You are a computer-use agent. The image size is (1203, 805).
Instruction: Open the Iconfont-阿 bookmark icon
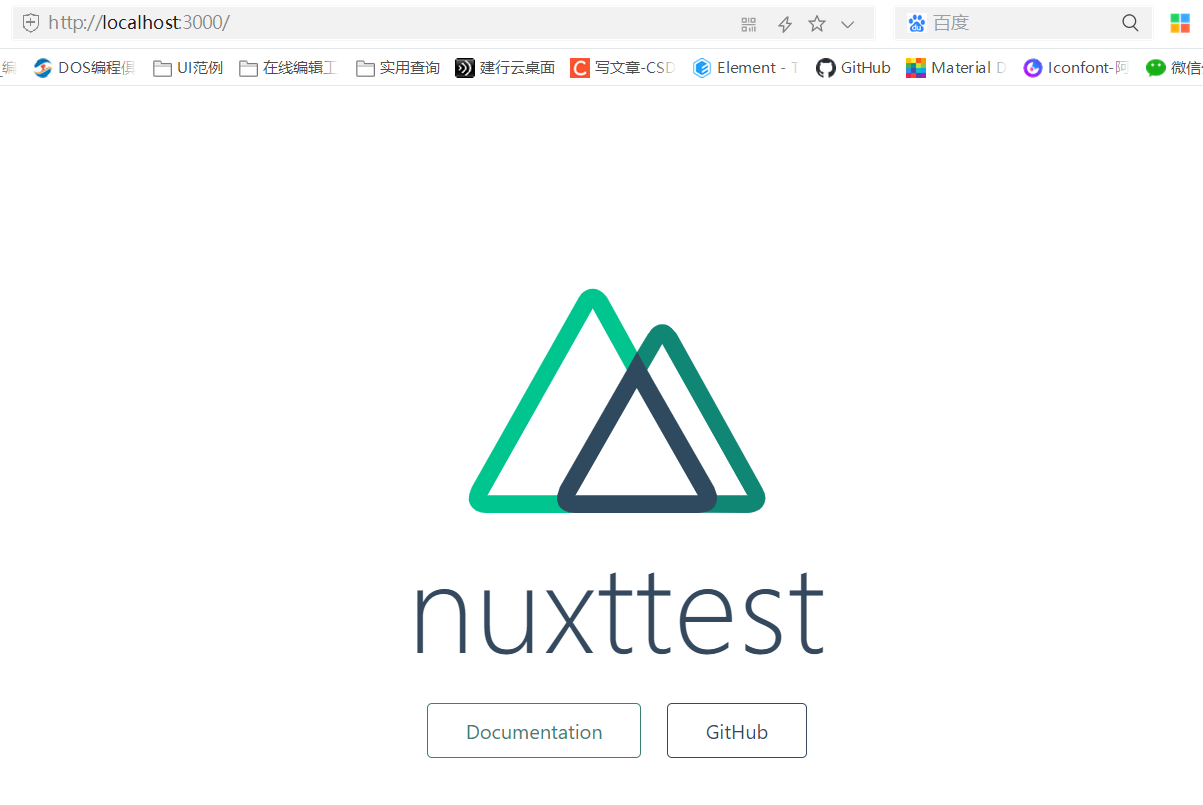coord(1032,67)
